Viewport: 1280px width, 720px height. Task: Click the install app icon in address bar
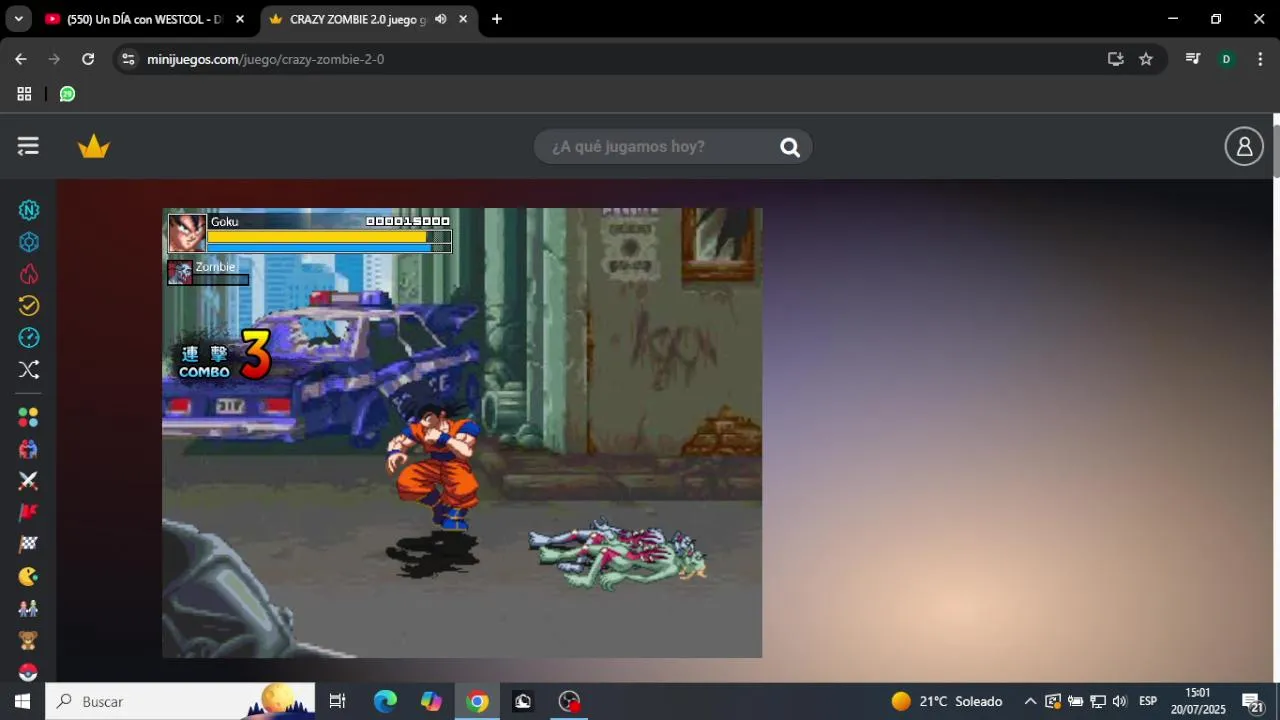click(x=1116, y=59)
